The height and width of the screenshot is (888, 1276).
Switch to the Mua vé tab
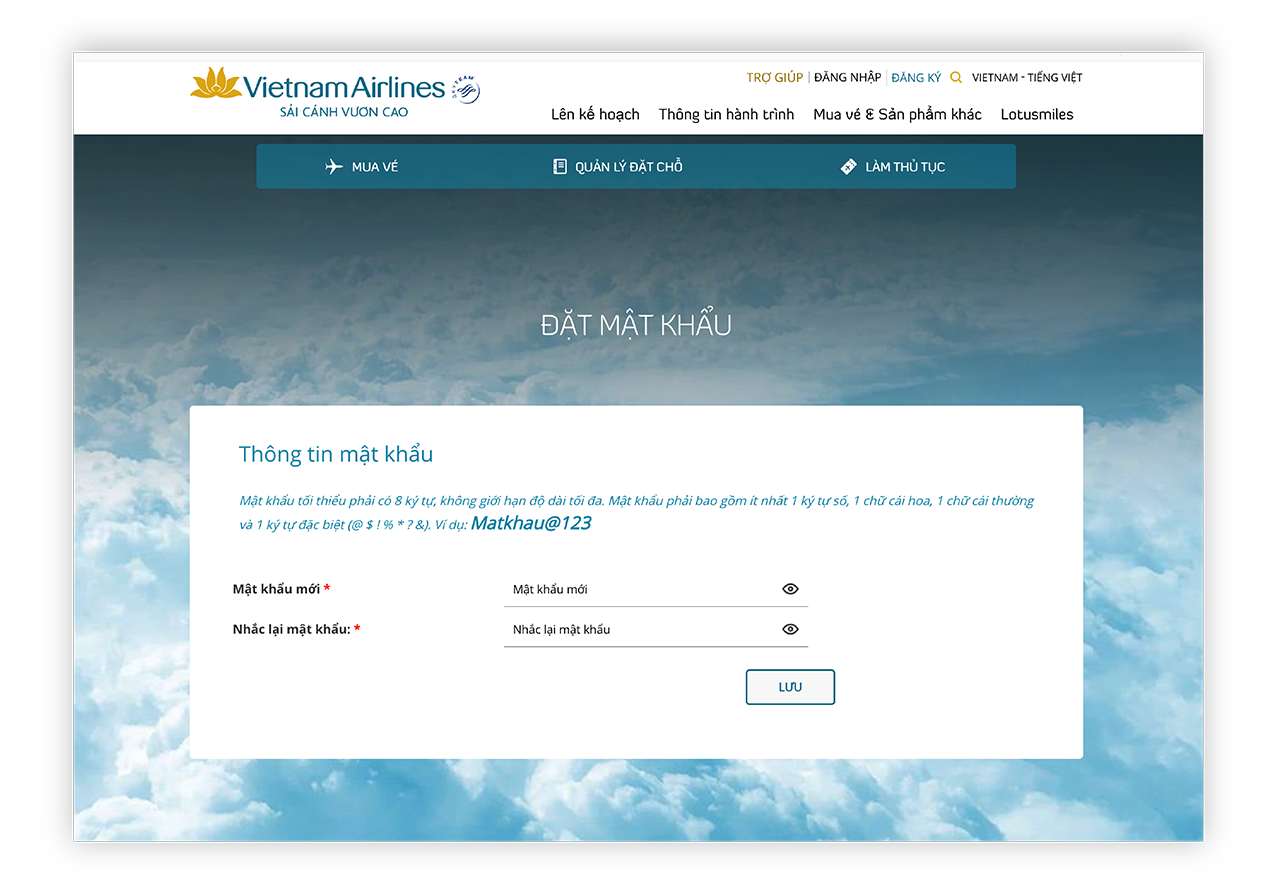pyautogui.click(x=374, y=167)
